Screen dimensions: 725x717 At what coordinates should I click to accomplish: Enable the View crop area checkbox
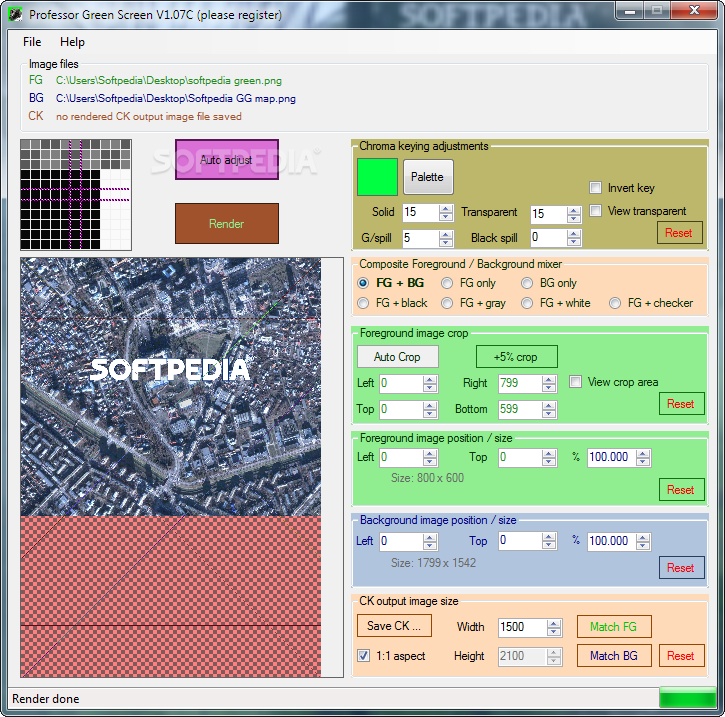tap(575, 382)
